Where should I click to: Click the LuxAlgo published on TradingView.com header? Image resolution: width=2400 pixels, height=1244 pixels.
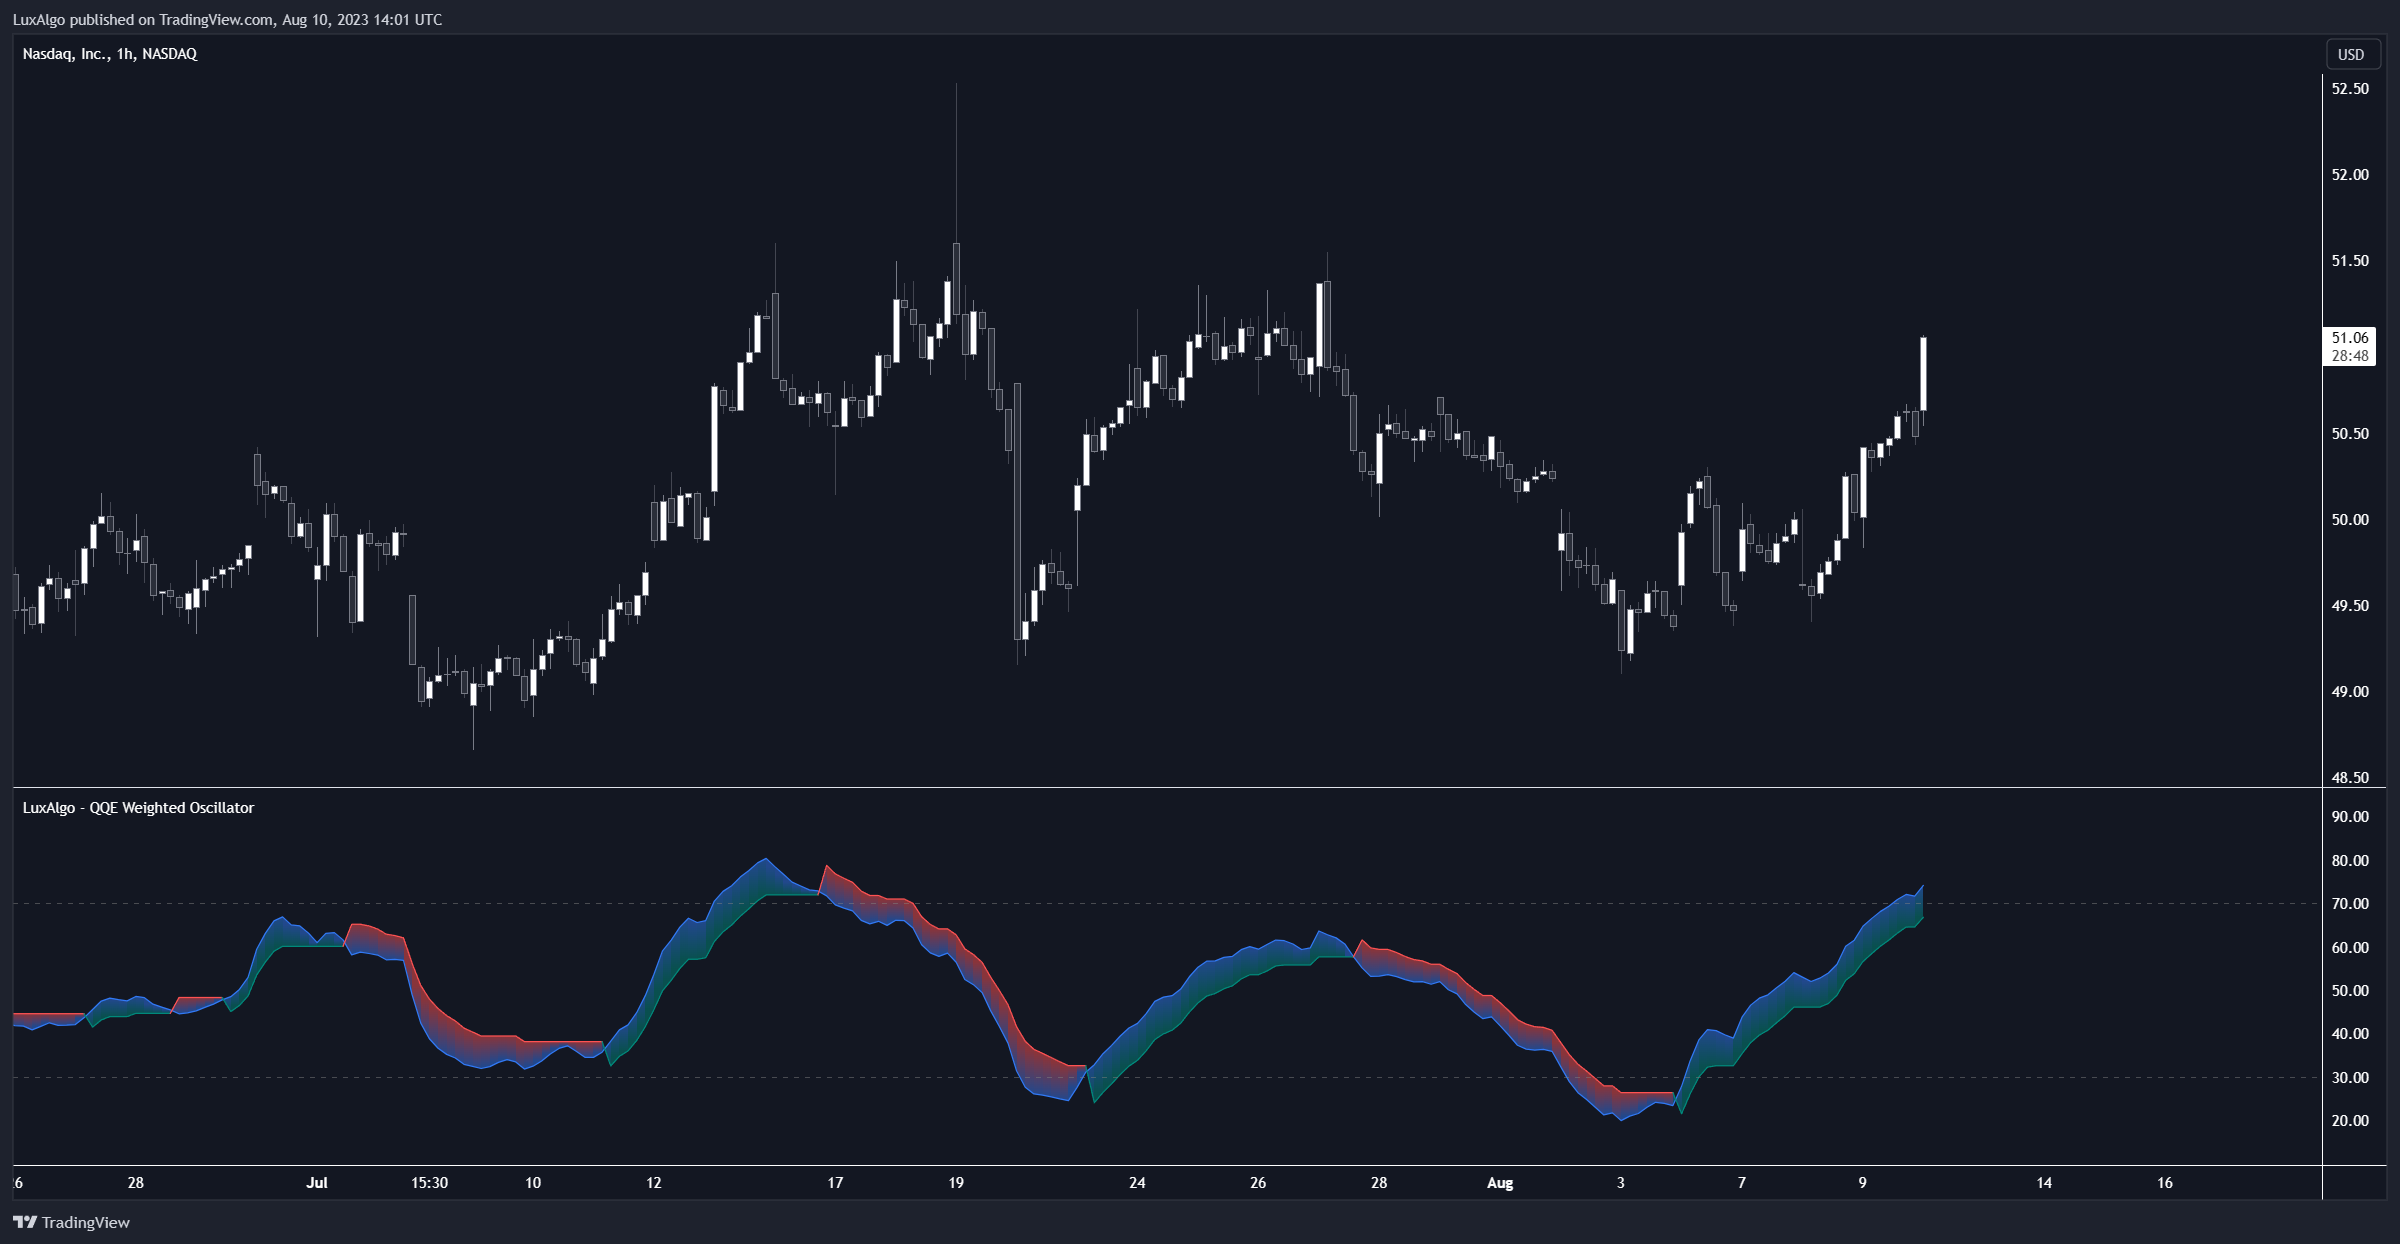click(227, 19)
